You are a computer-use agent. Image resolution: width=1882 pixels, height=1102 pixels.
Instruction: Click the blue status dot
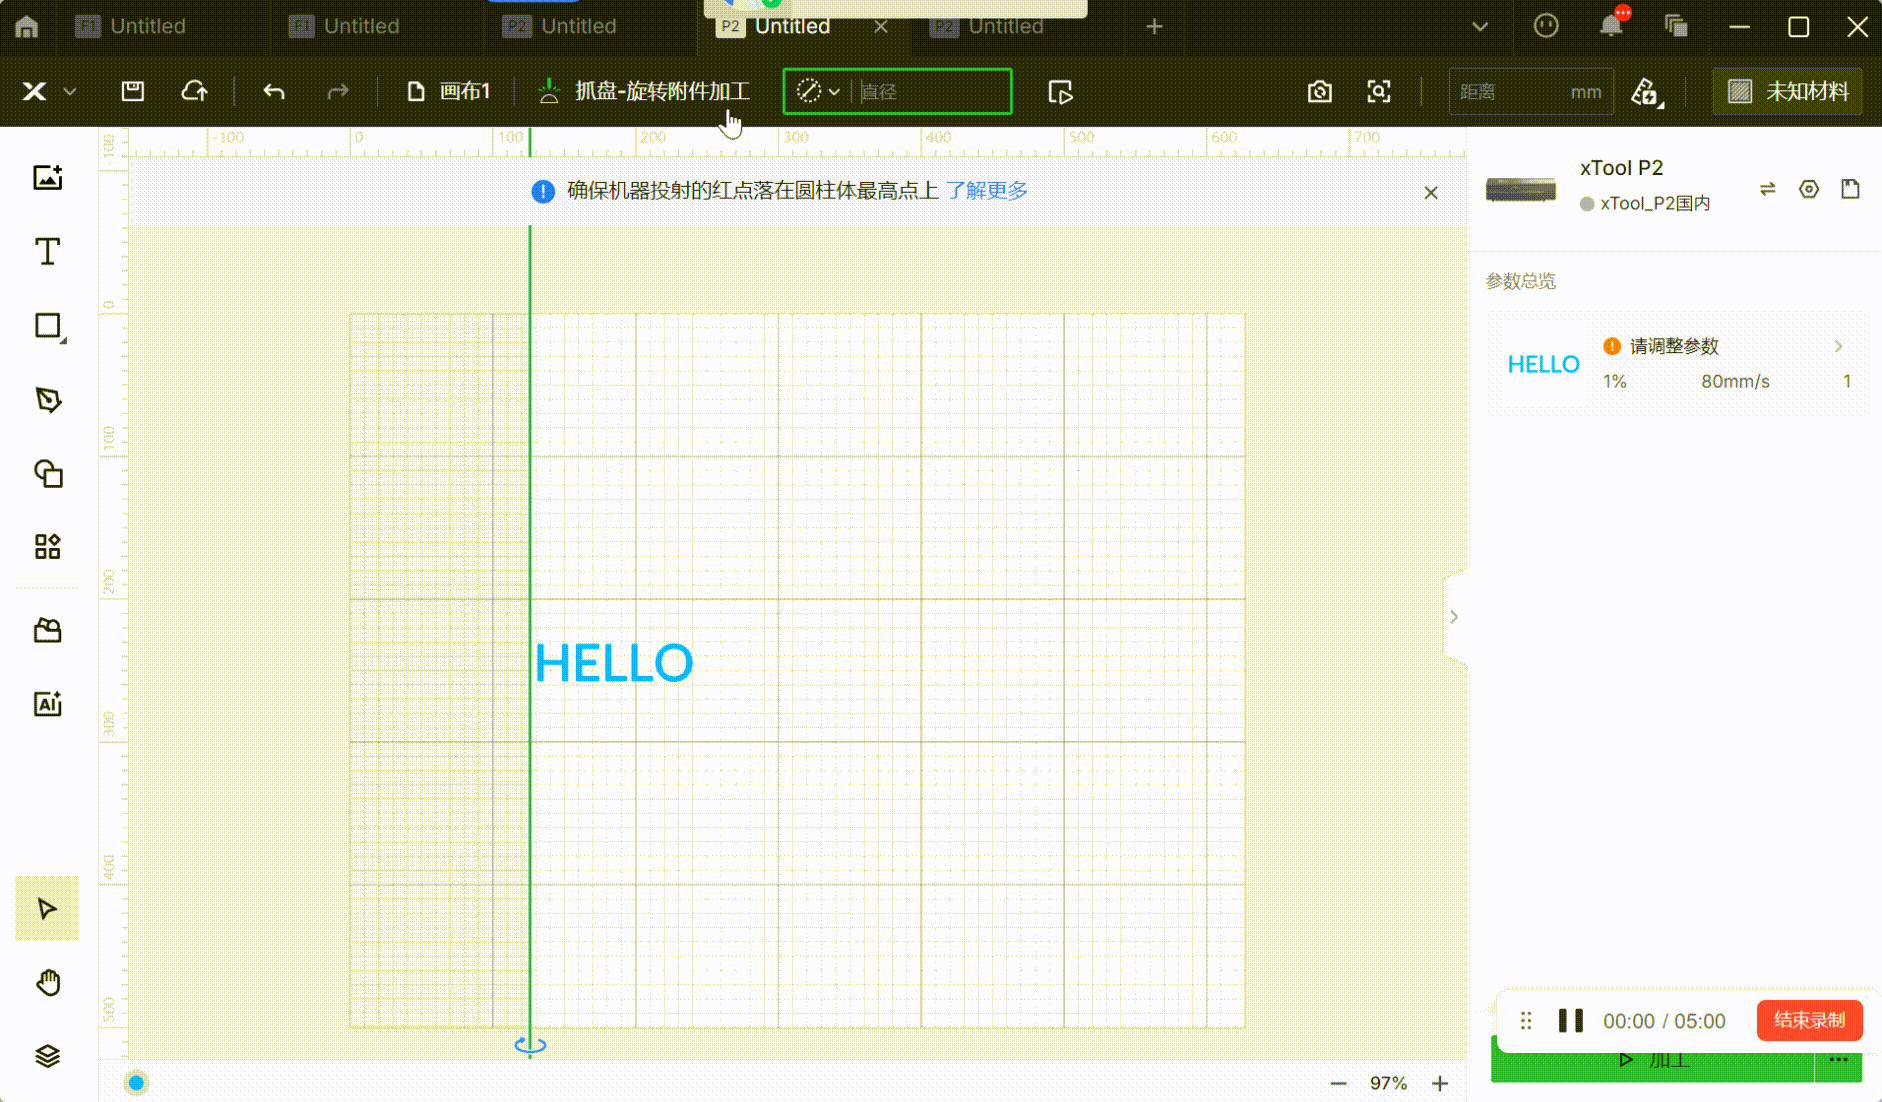[136, 1083]
